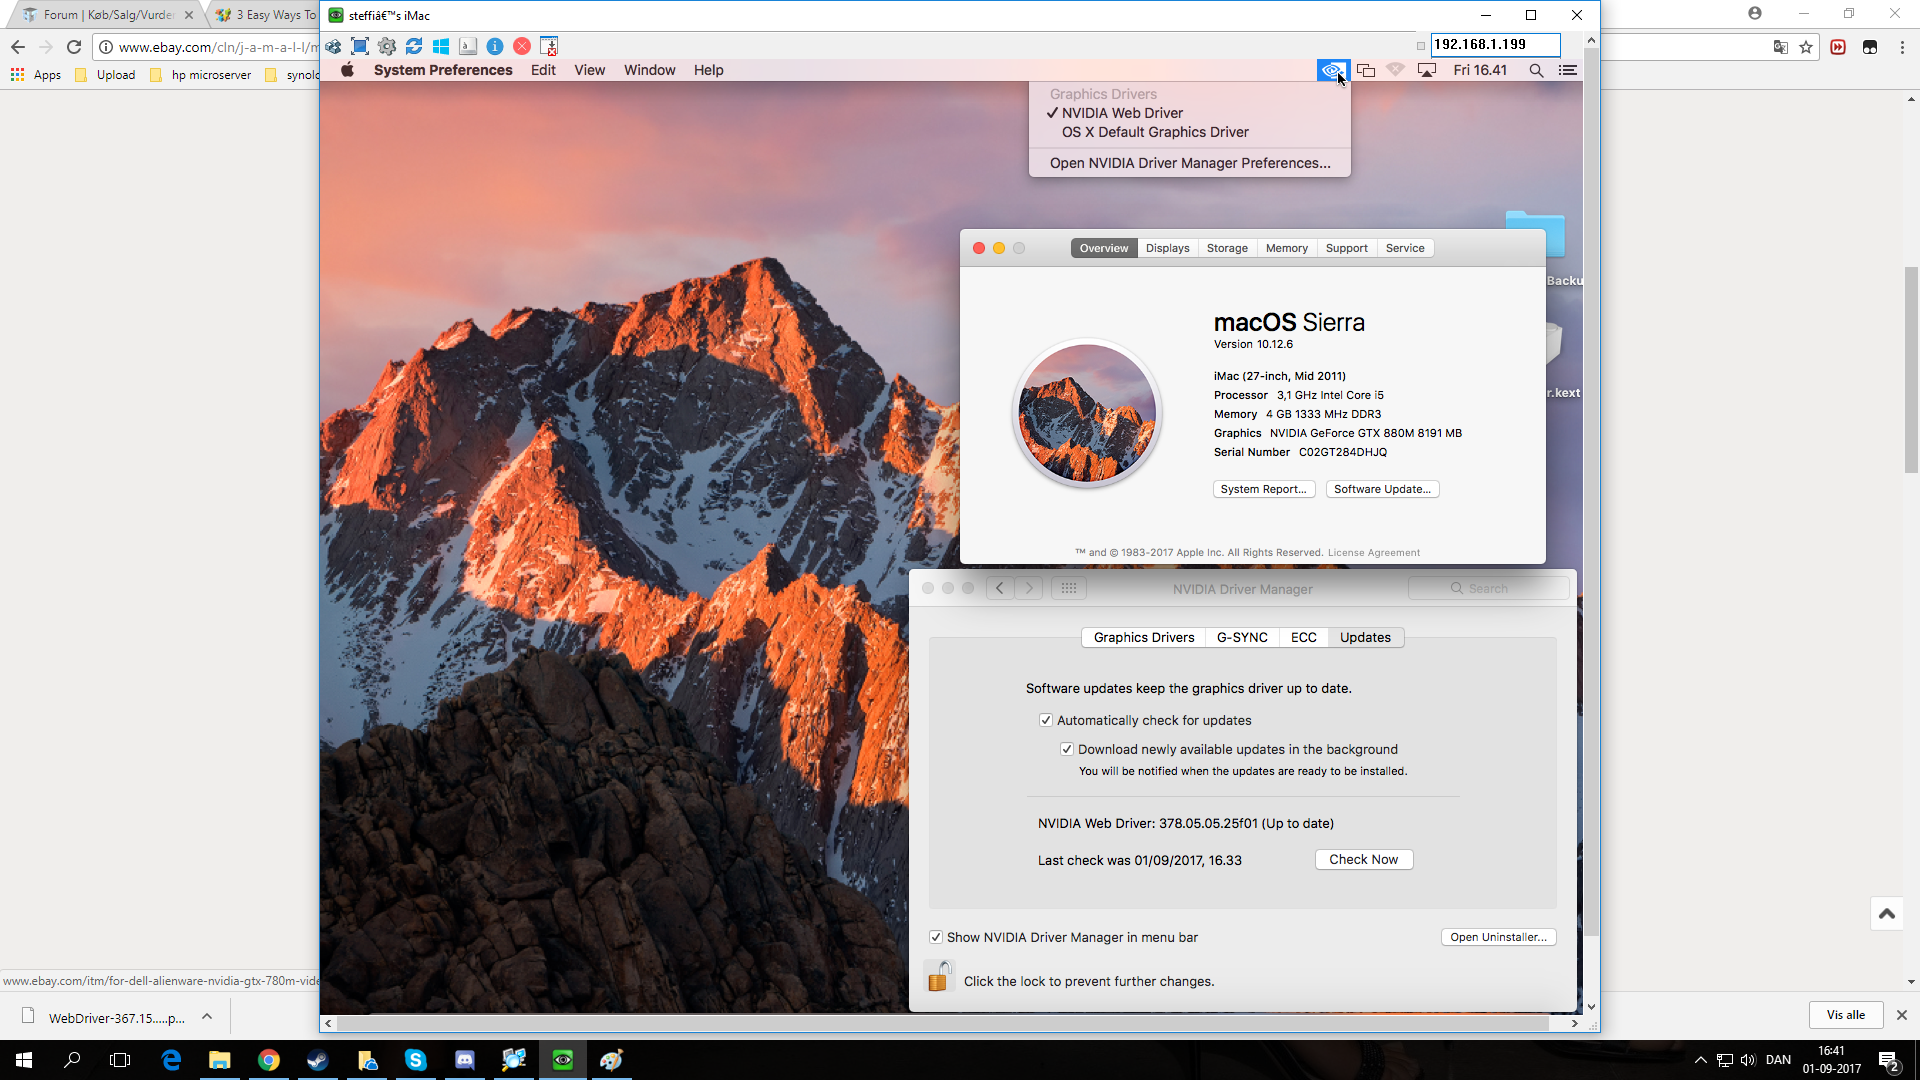Screen dimensions: 1920x1080
Task: Open the VNC options gear icon
Action: pyautogui.click(x=387, y=46)
